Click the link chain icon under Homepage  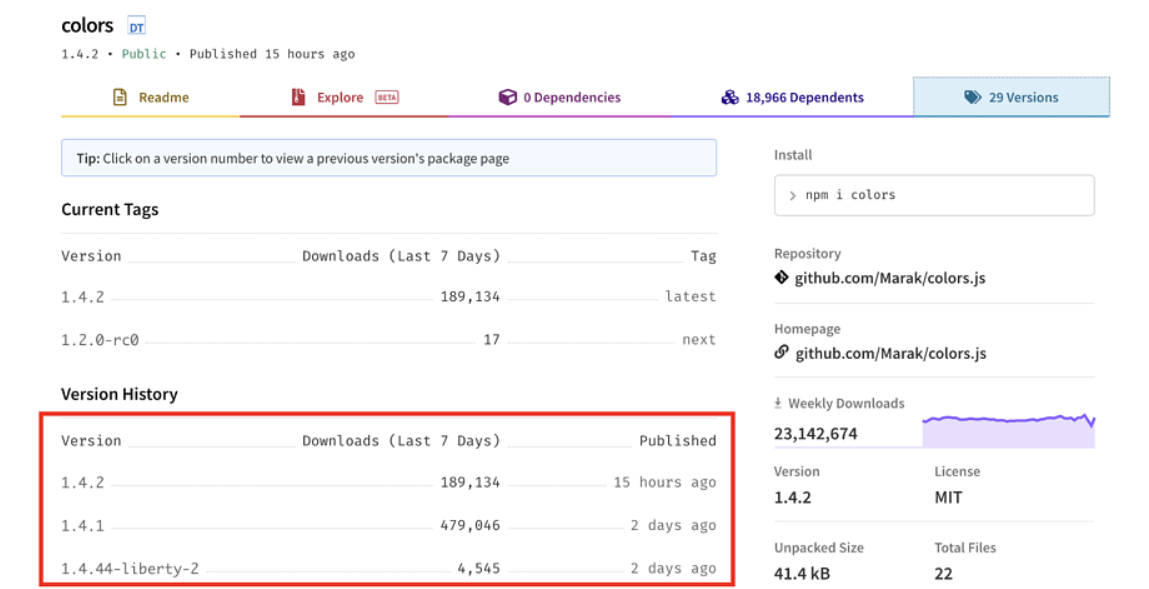(781, 352)
